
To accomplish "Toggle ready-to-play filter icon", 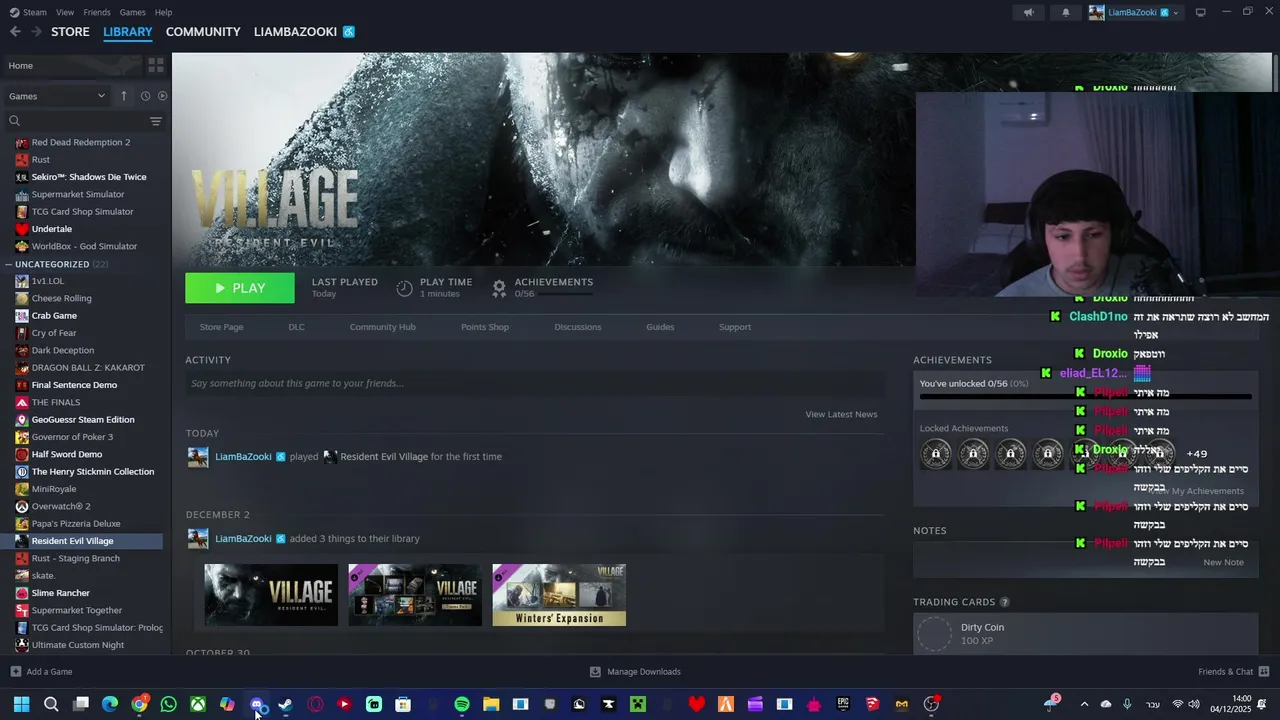I will 162,96.
